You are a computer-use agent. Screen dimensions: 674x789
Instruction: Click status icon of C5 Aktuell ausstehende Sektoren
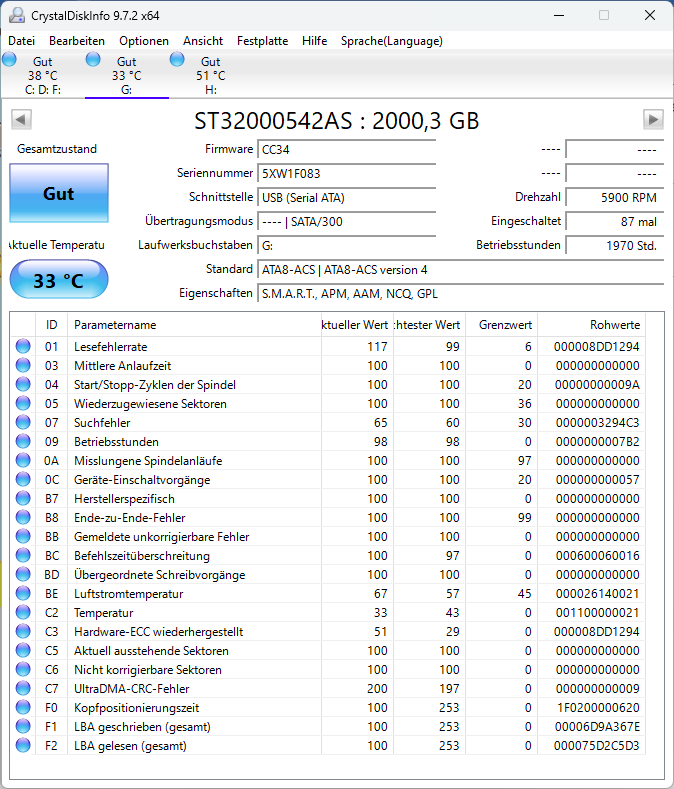23,650
